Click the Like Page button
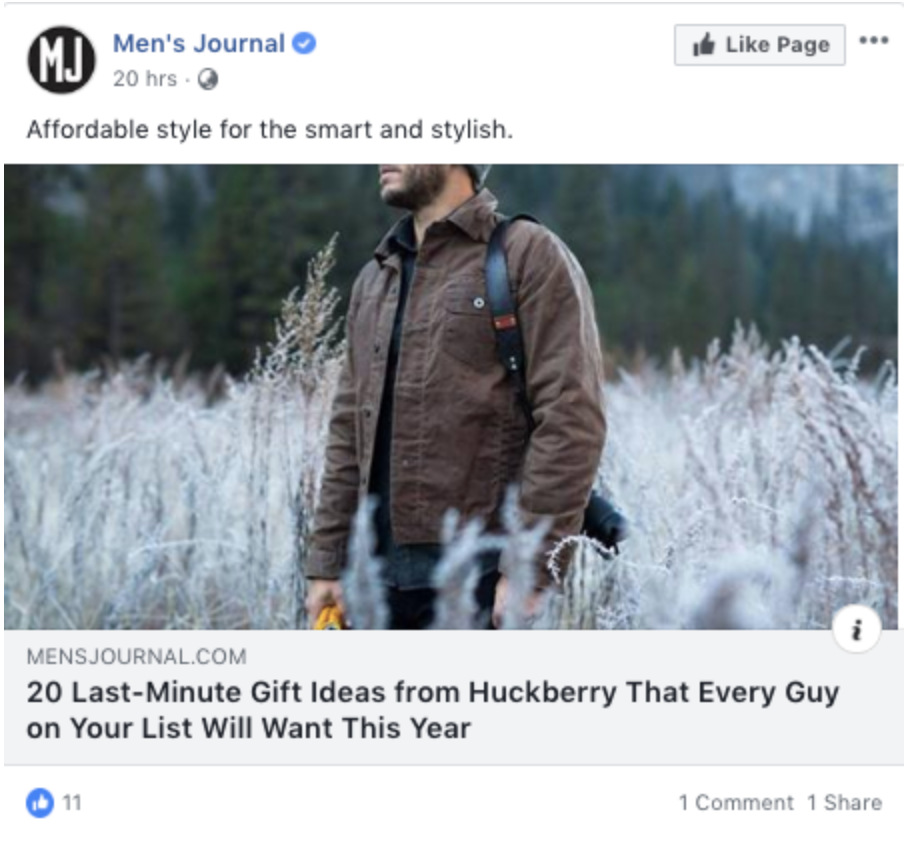This screenshot has height=850, width=906. (761, 44)
